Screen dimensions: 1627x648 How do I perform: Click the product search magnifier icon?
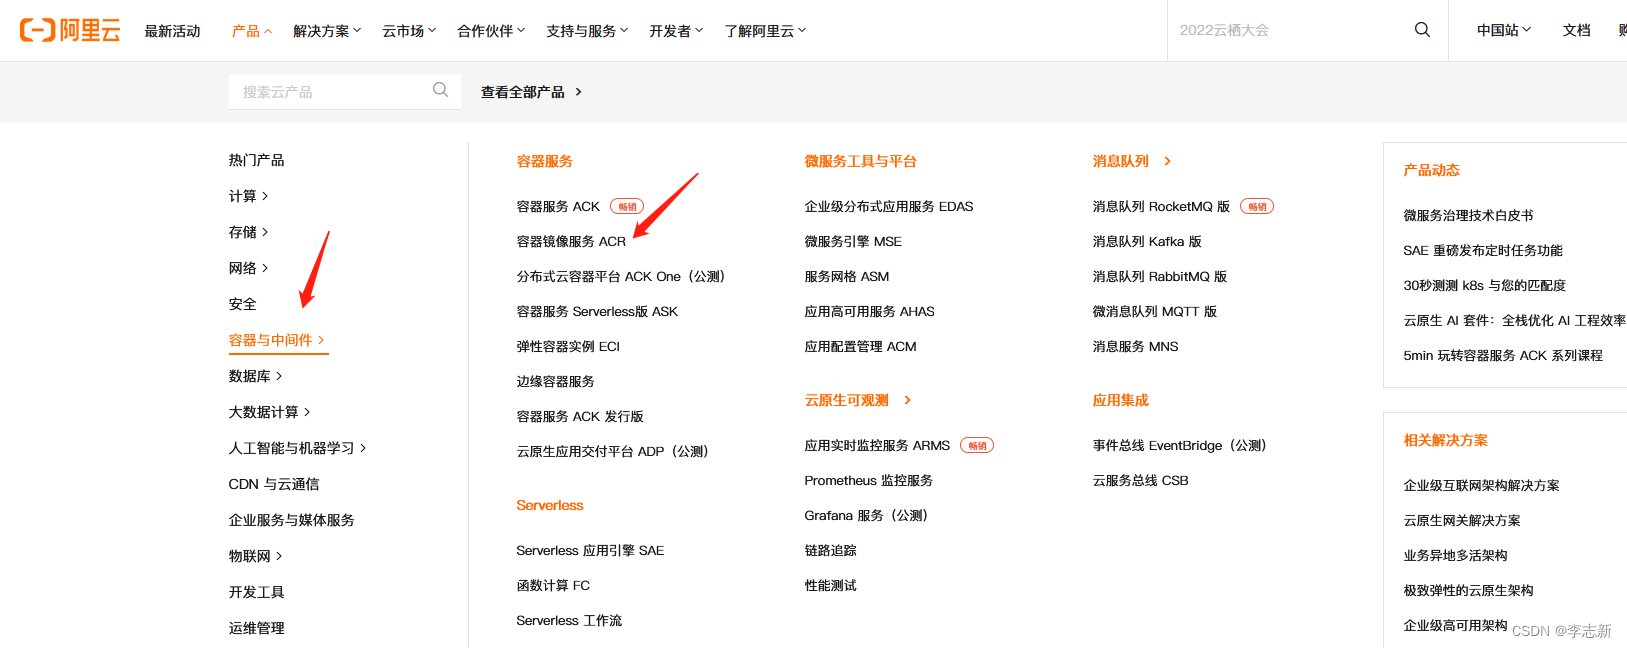[440, 90]
